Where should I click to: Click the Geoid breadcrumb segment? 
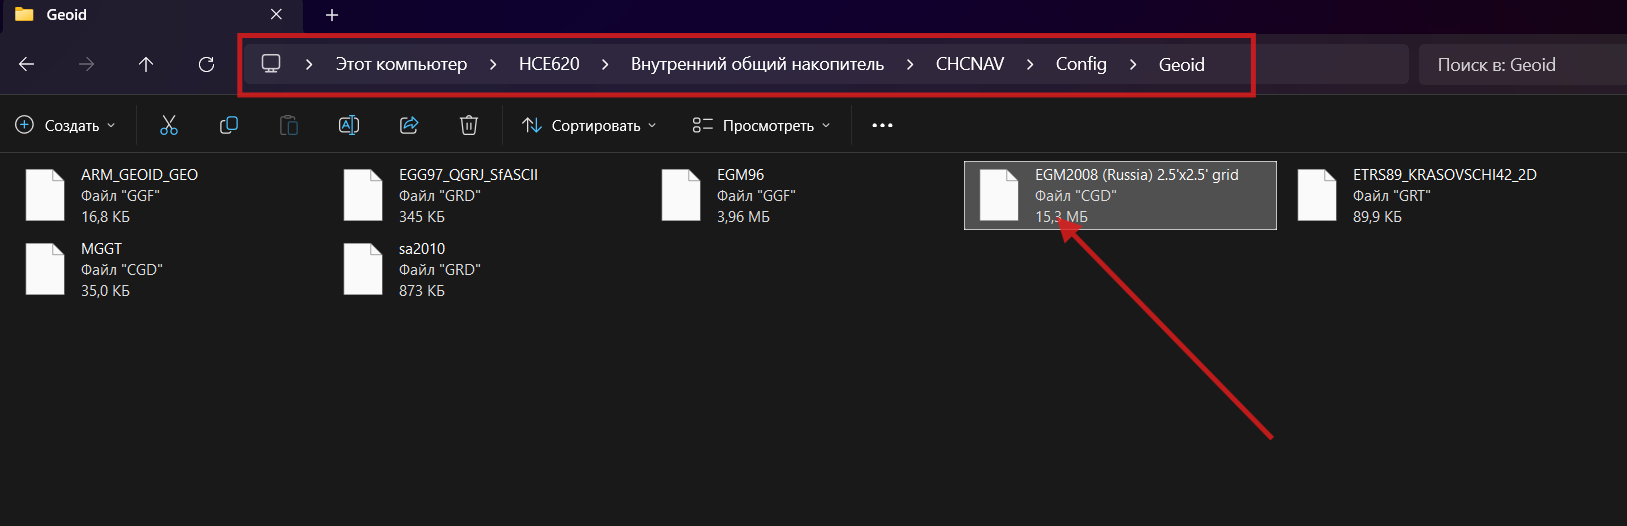point(1181,64)
